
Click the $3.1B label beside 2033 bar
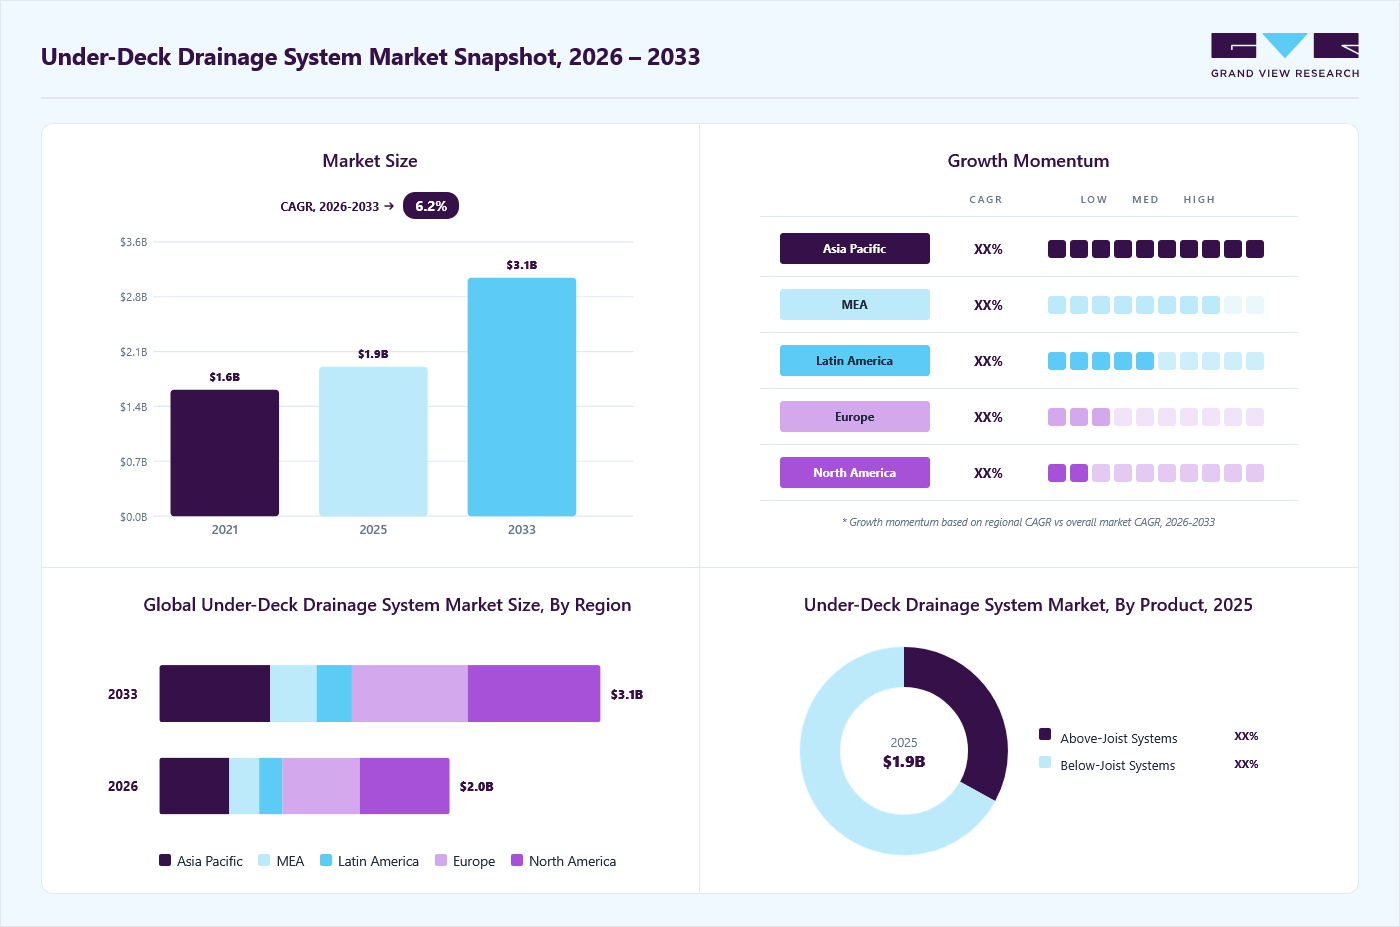coord(627,694)
